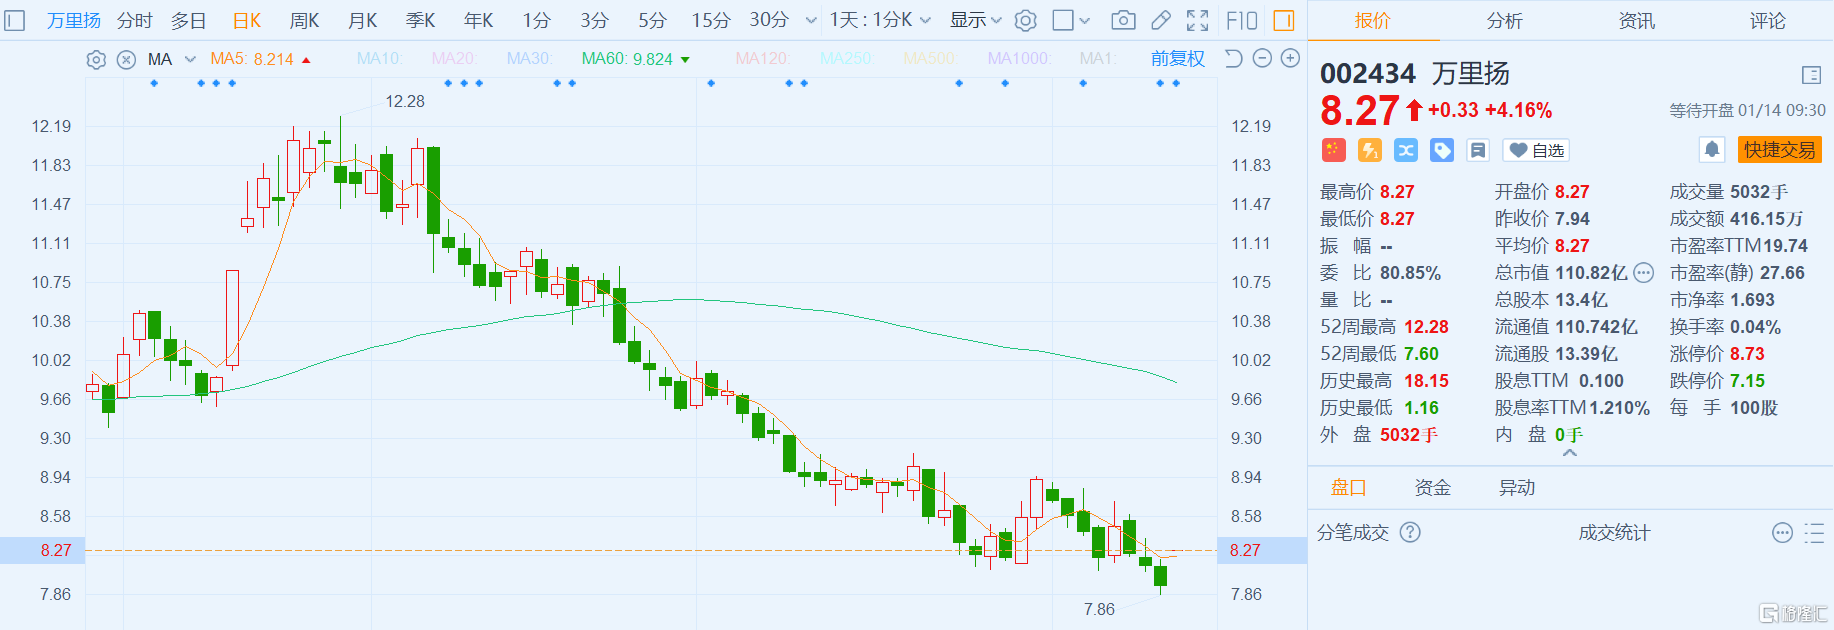Toggle MA20 indicator line
The image size is (1834, 630).
454,59
